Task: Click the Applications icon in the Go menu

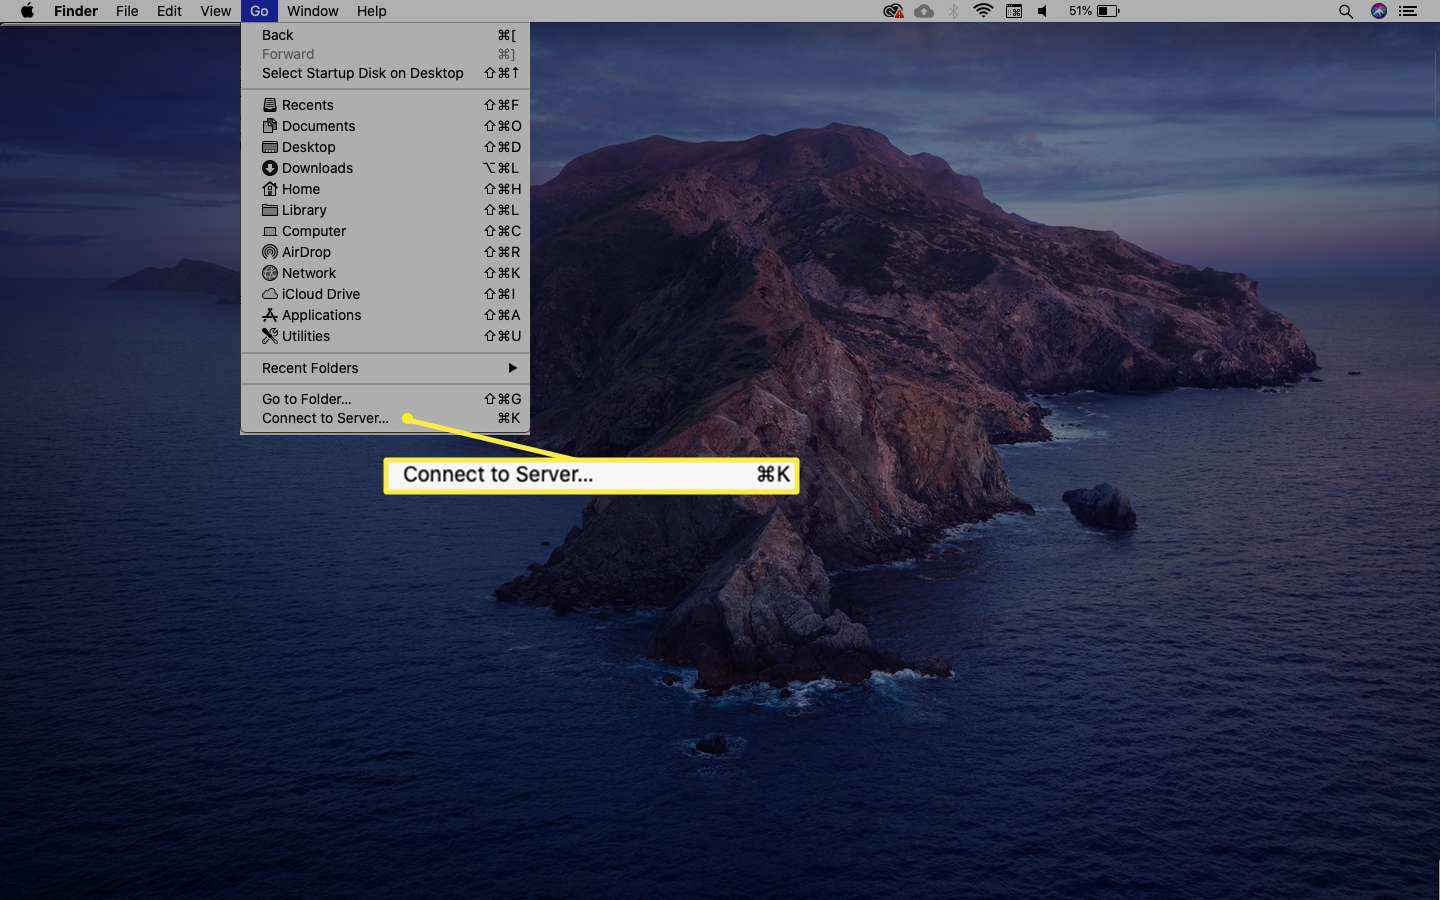Action: (x=269, y=315)
